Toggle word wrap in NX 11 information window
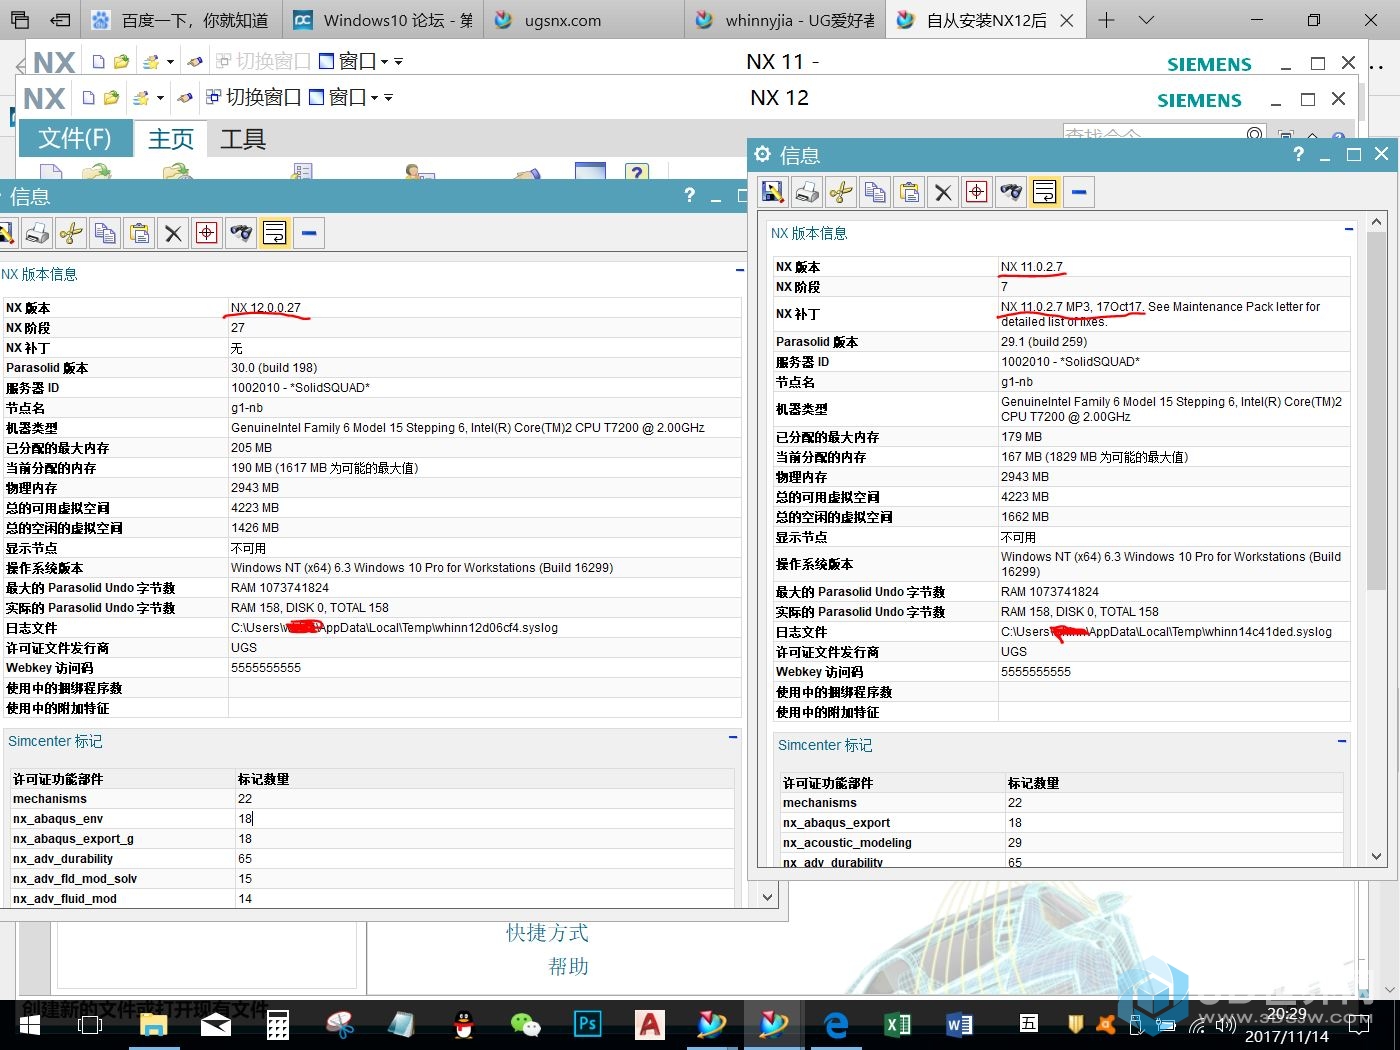The width and height of the screenshot is (1400, 1050). tap(1045, 191)
